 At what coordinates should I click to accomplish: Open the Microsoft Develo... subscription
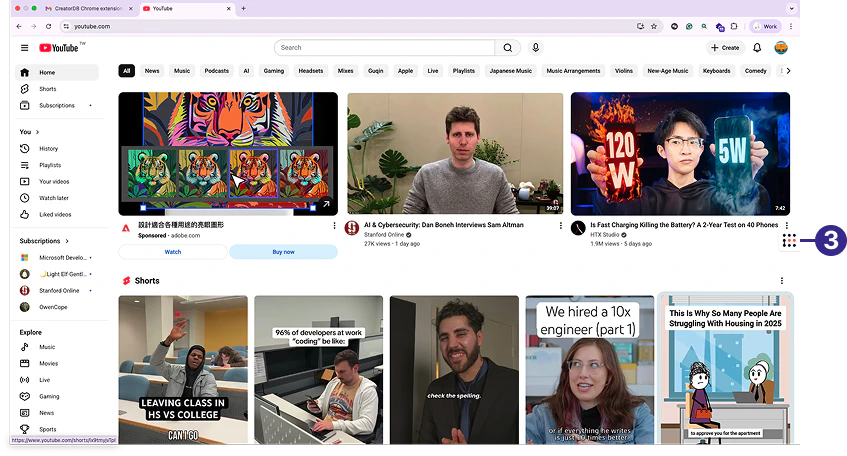56,258
